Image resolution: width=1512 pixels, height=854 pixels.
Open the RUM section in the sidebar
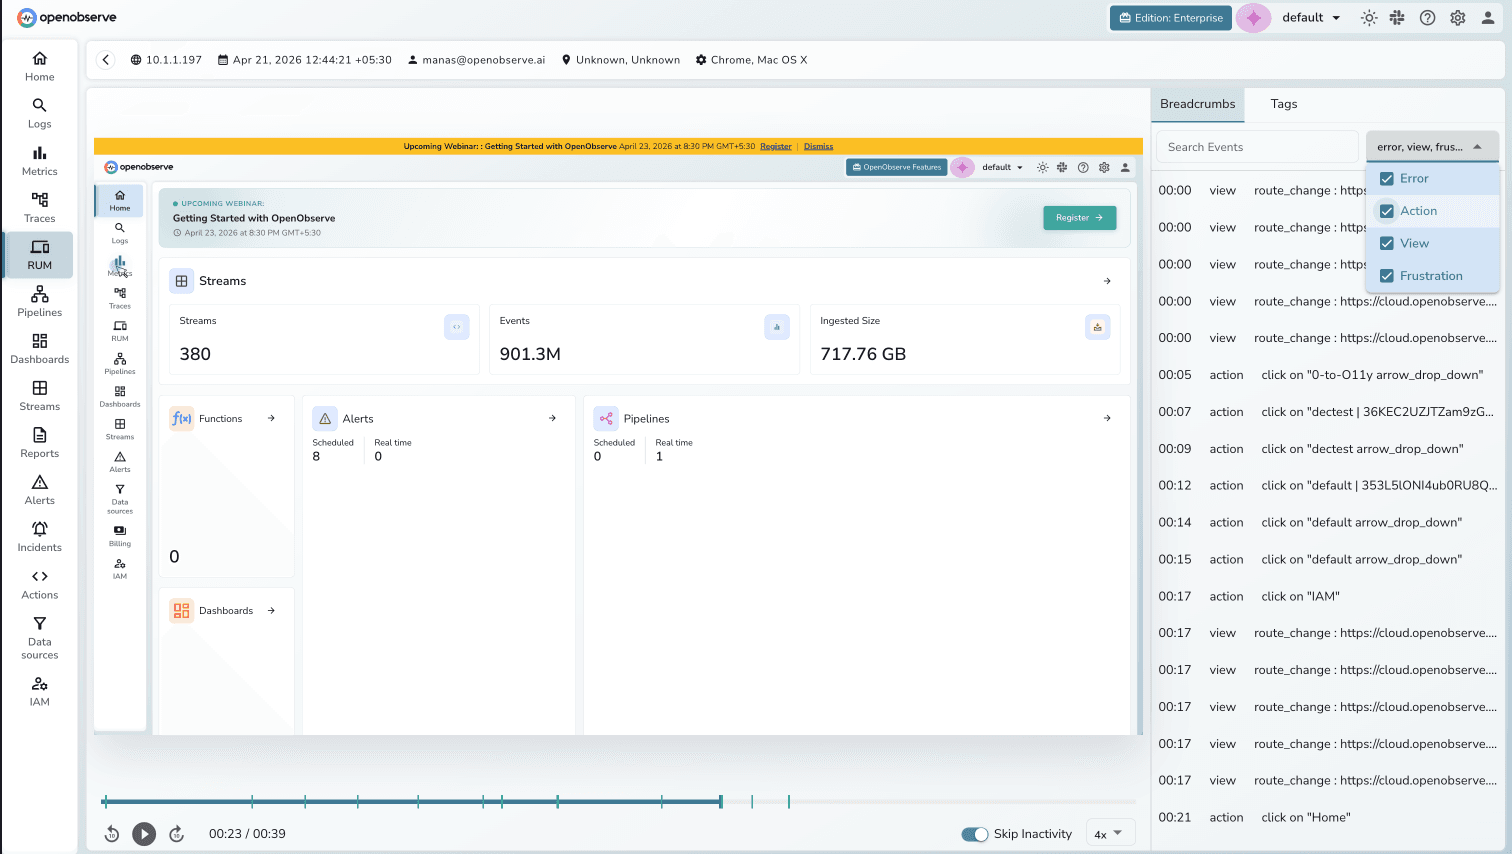tap(39, 254)
